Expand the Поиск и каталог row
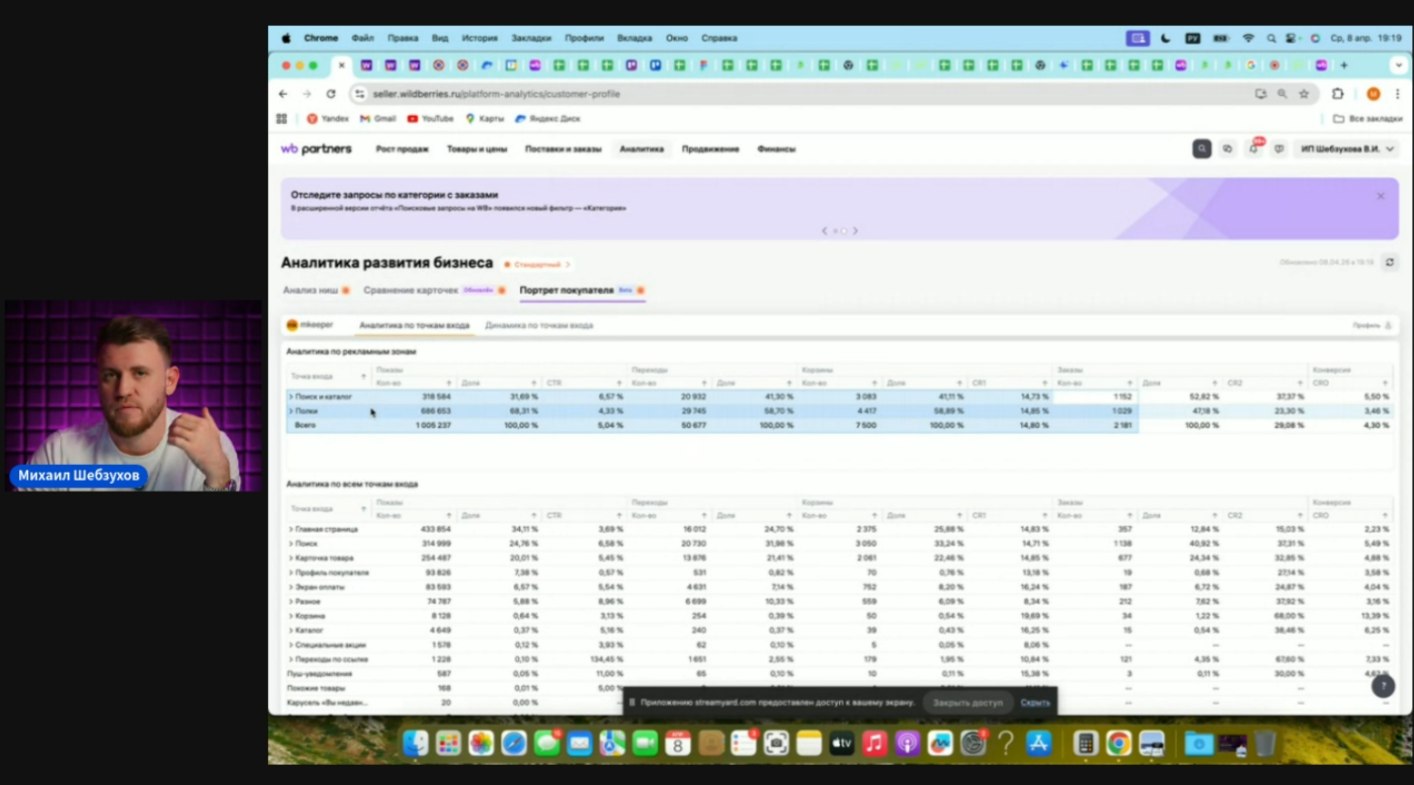This screenshot has width=1414, height=785. 291,397
